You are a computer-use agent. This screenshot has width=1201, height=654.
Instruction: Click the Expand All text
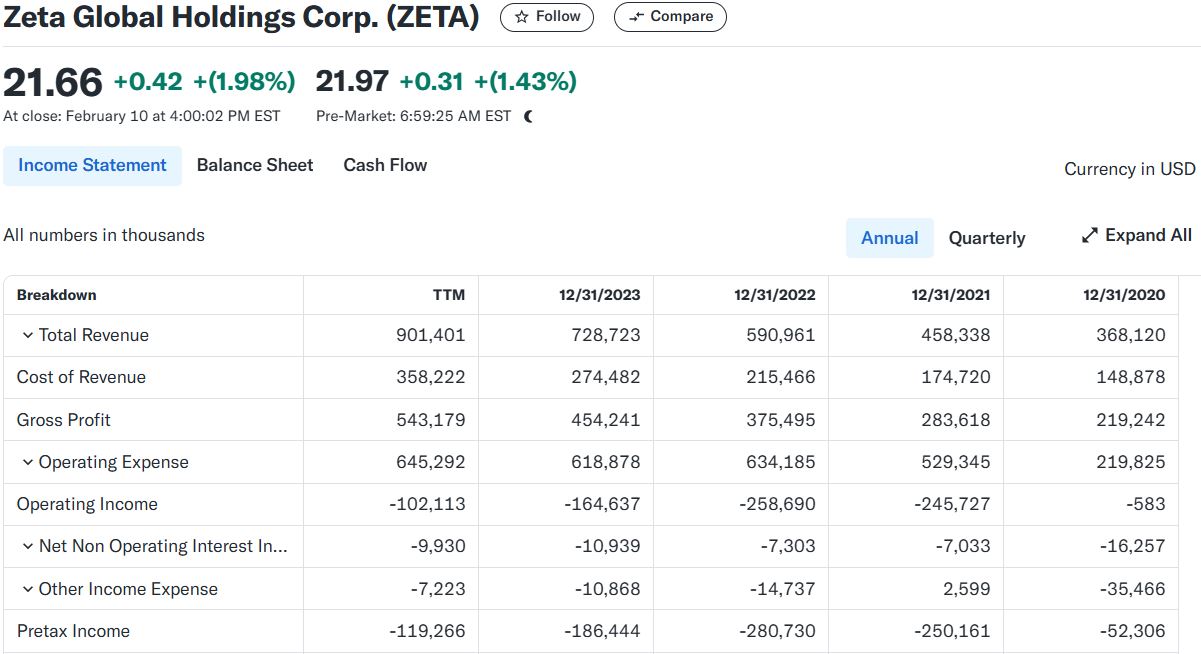click(1148, 235)
